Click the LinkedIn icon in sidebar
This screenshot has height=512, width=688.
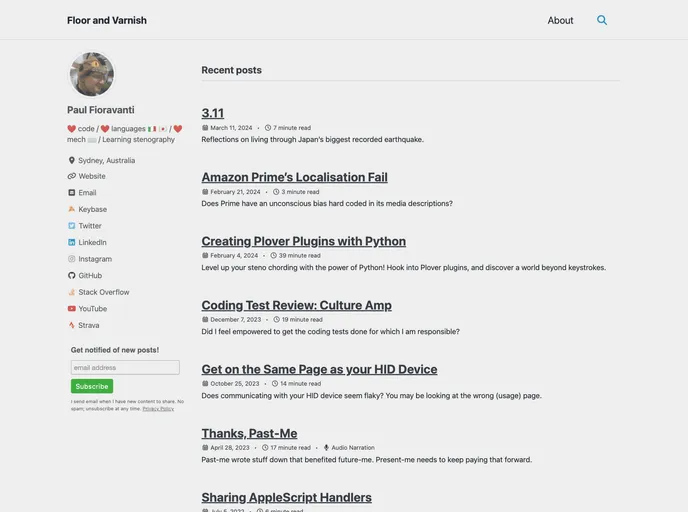click(x=72, y=243)
